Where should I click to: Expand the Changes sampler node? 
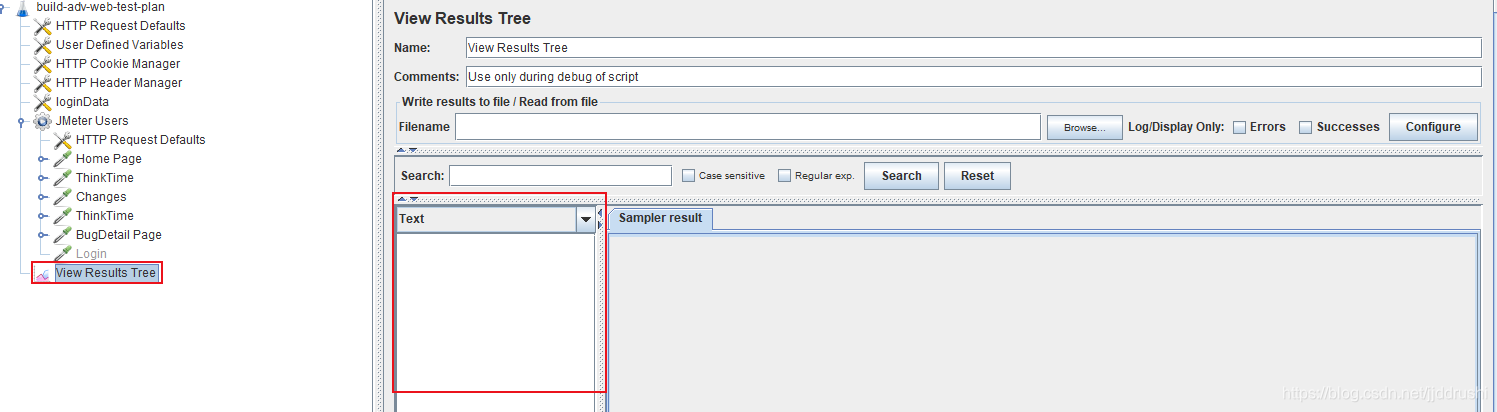(42, 197)
